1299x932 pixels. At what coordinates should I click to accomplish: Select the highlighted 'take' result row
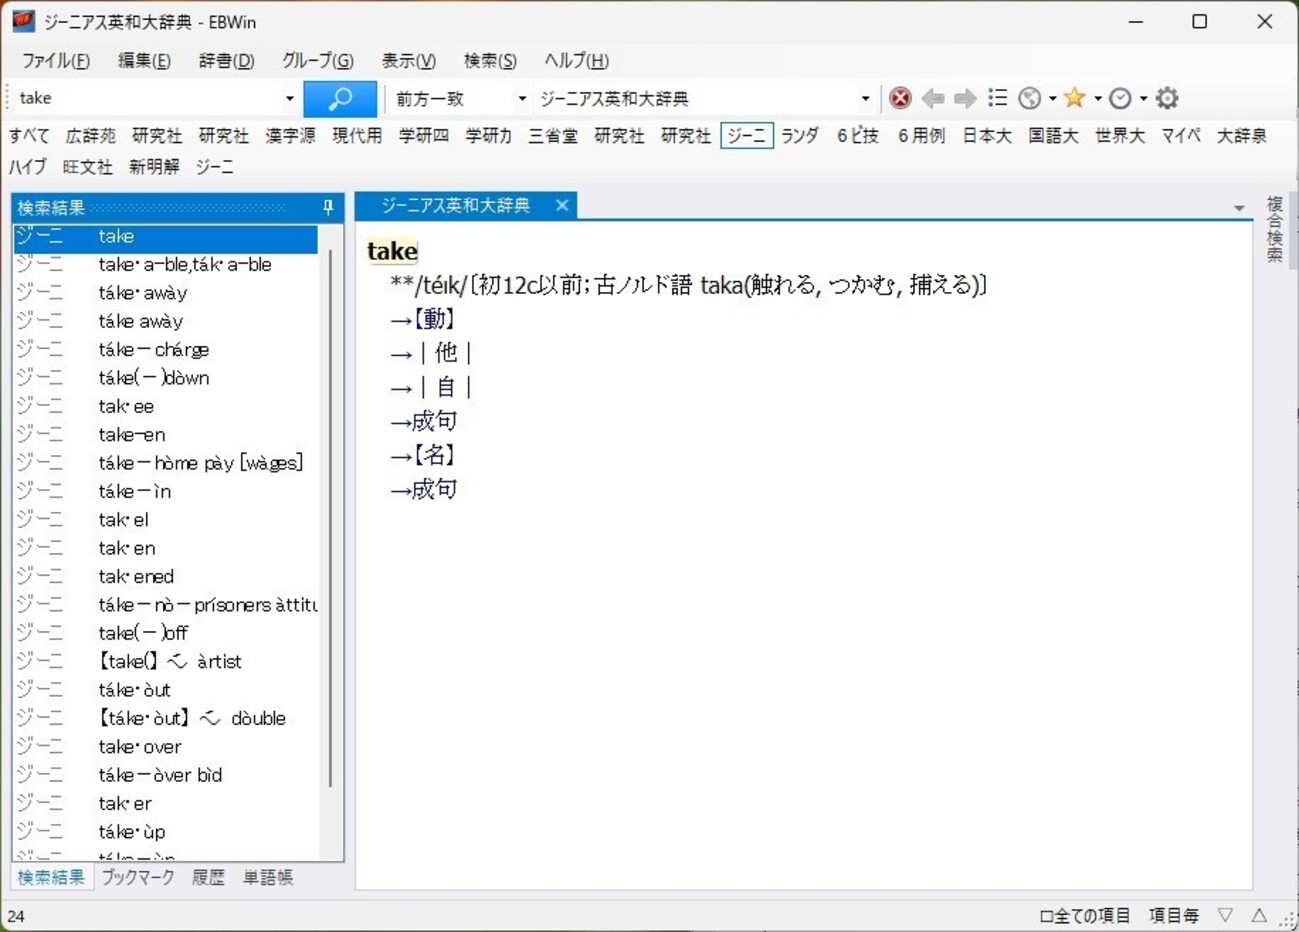pyautogui.click(x=165, y=236)
